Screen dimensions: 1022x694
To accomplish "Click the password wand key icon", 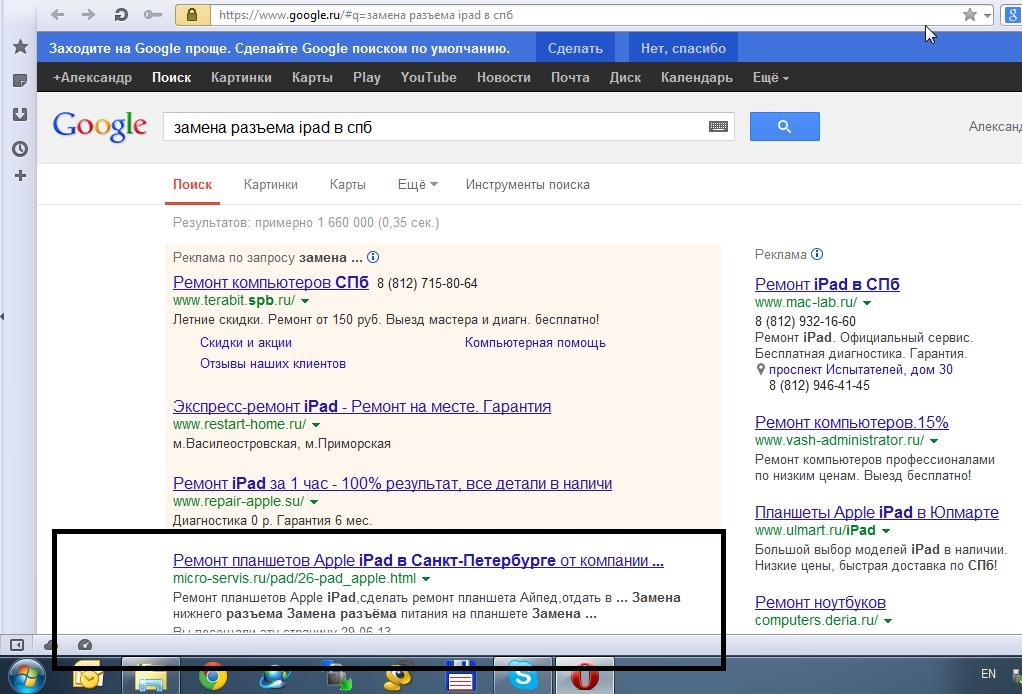I will [153, 14].
